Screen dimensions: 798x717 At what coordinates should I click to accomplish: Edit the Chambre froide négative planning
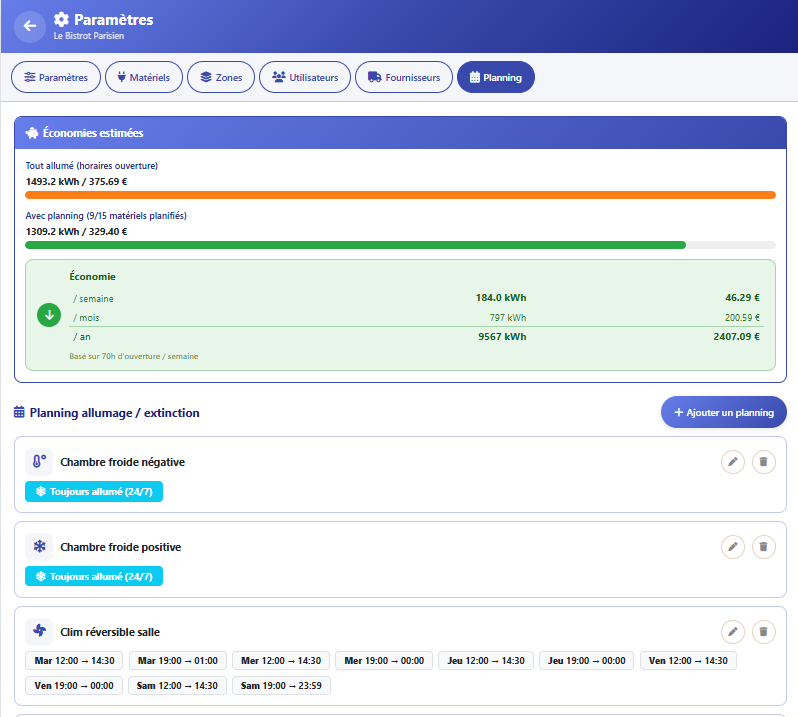click(733, 462)
